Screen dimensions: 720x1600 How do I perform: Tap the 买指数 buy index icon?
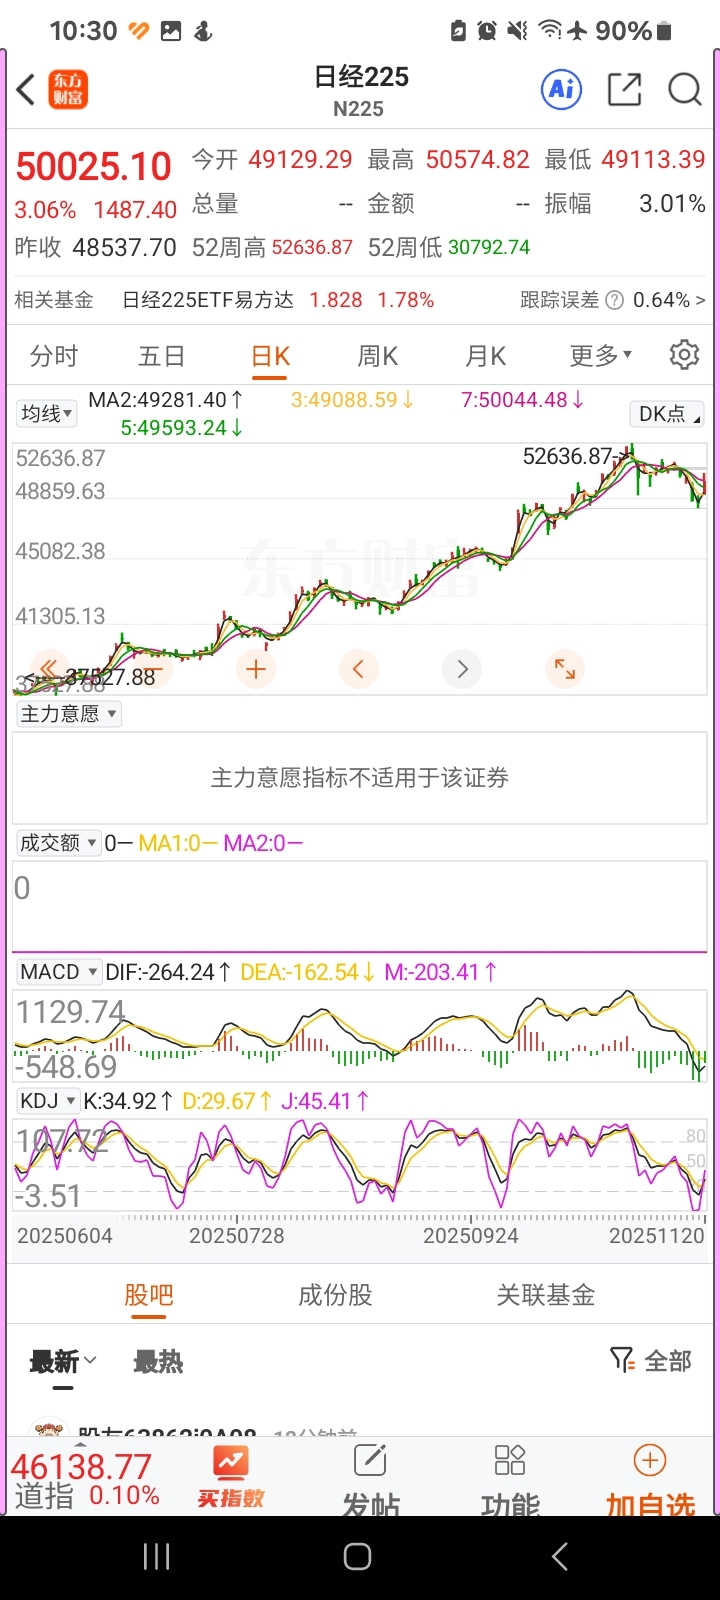click(x=231, y=1476)
